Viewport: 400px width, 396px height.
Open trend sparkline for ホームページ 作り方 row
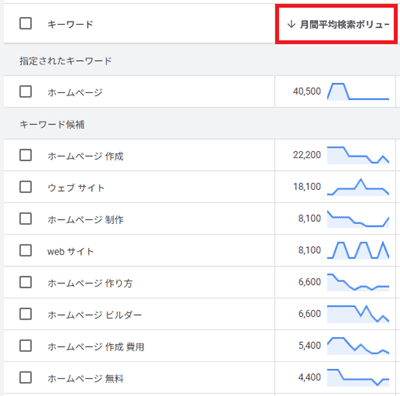point(358,282)
